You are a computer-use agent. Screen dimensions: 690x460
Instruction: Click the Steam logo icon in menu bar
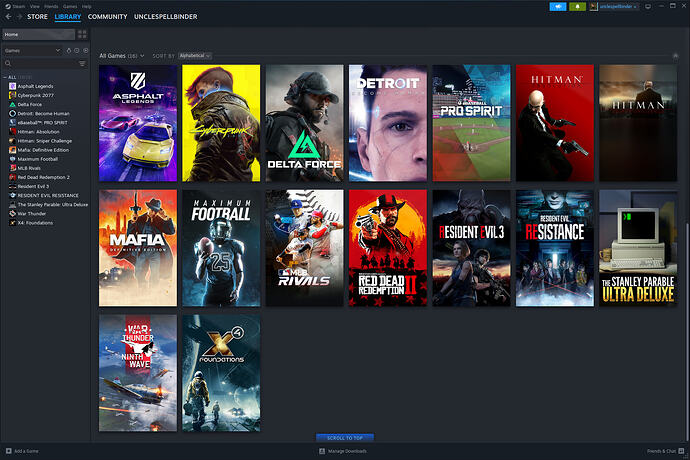tap(8, 7)
